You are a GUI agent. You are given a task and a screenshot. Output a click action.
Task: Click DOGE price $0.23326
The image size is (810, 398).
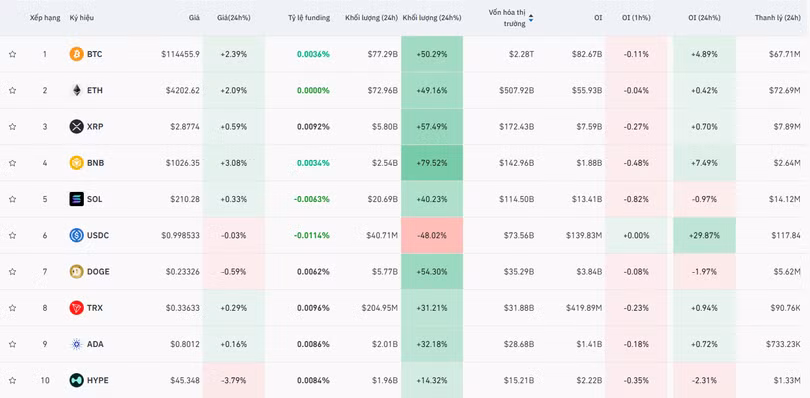pos(183,271)
